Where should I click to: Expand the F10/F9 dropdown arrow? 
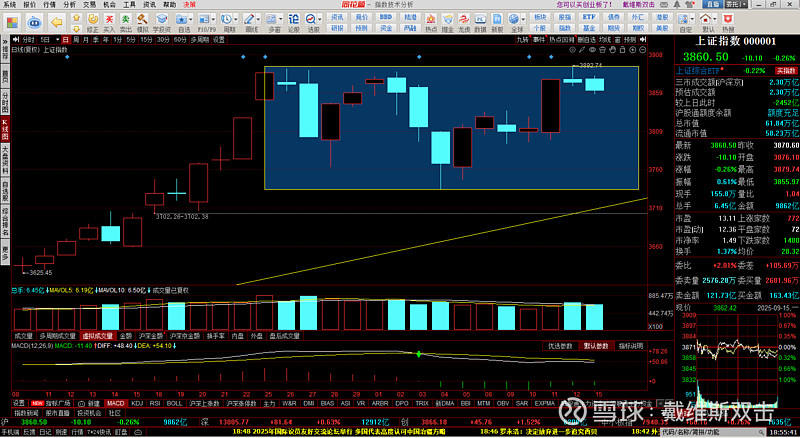pos(213,19)
